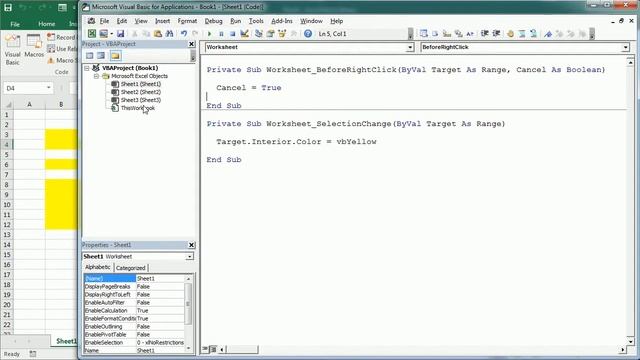Run the Sub with the green play icon
This screenshot has height=360, width=640.
click(209, 33)
